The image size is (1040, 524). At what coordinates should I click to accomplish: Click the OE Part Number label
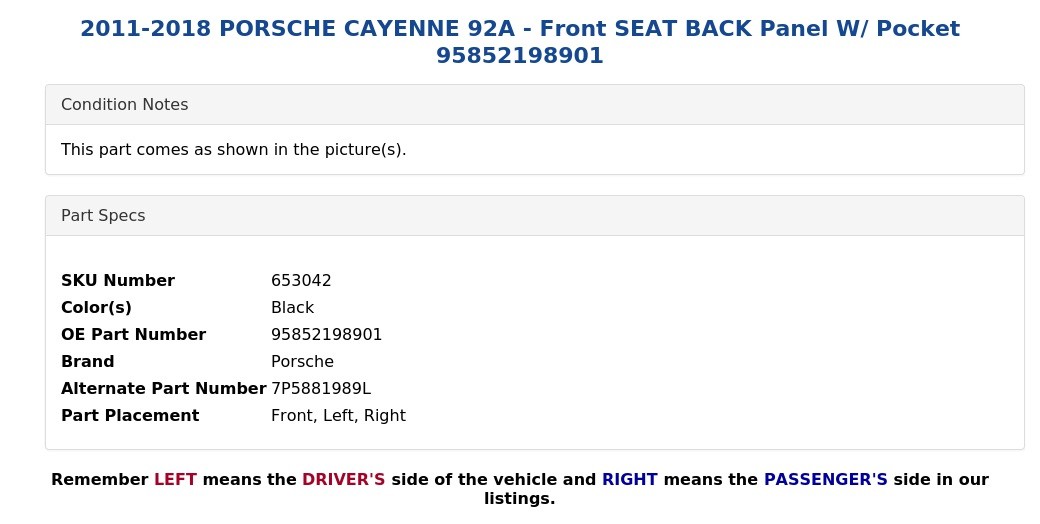[133, 334]
